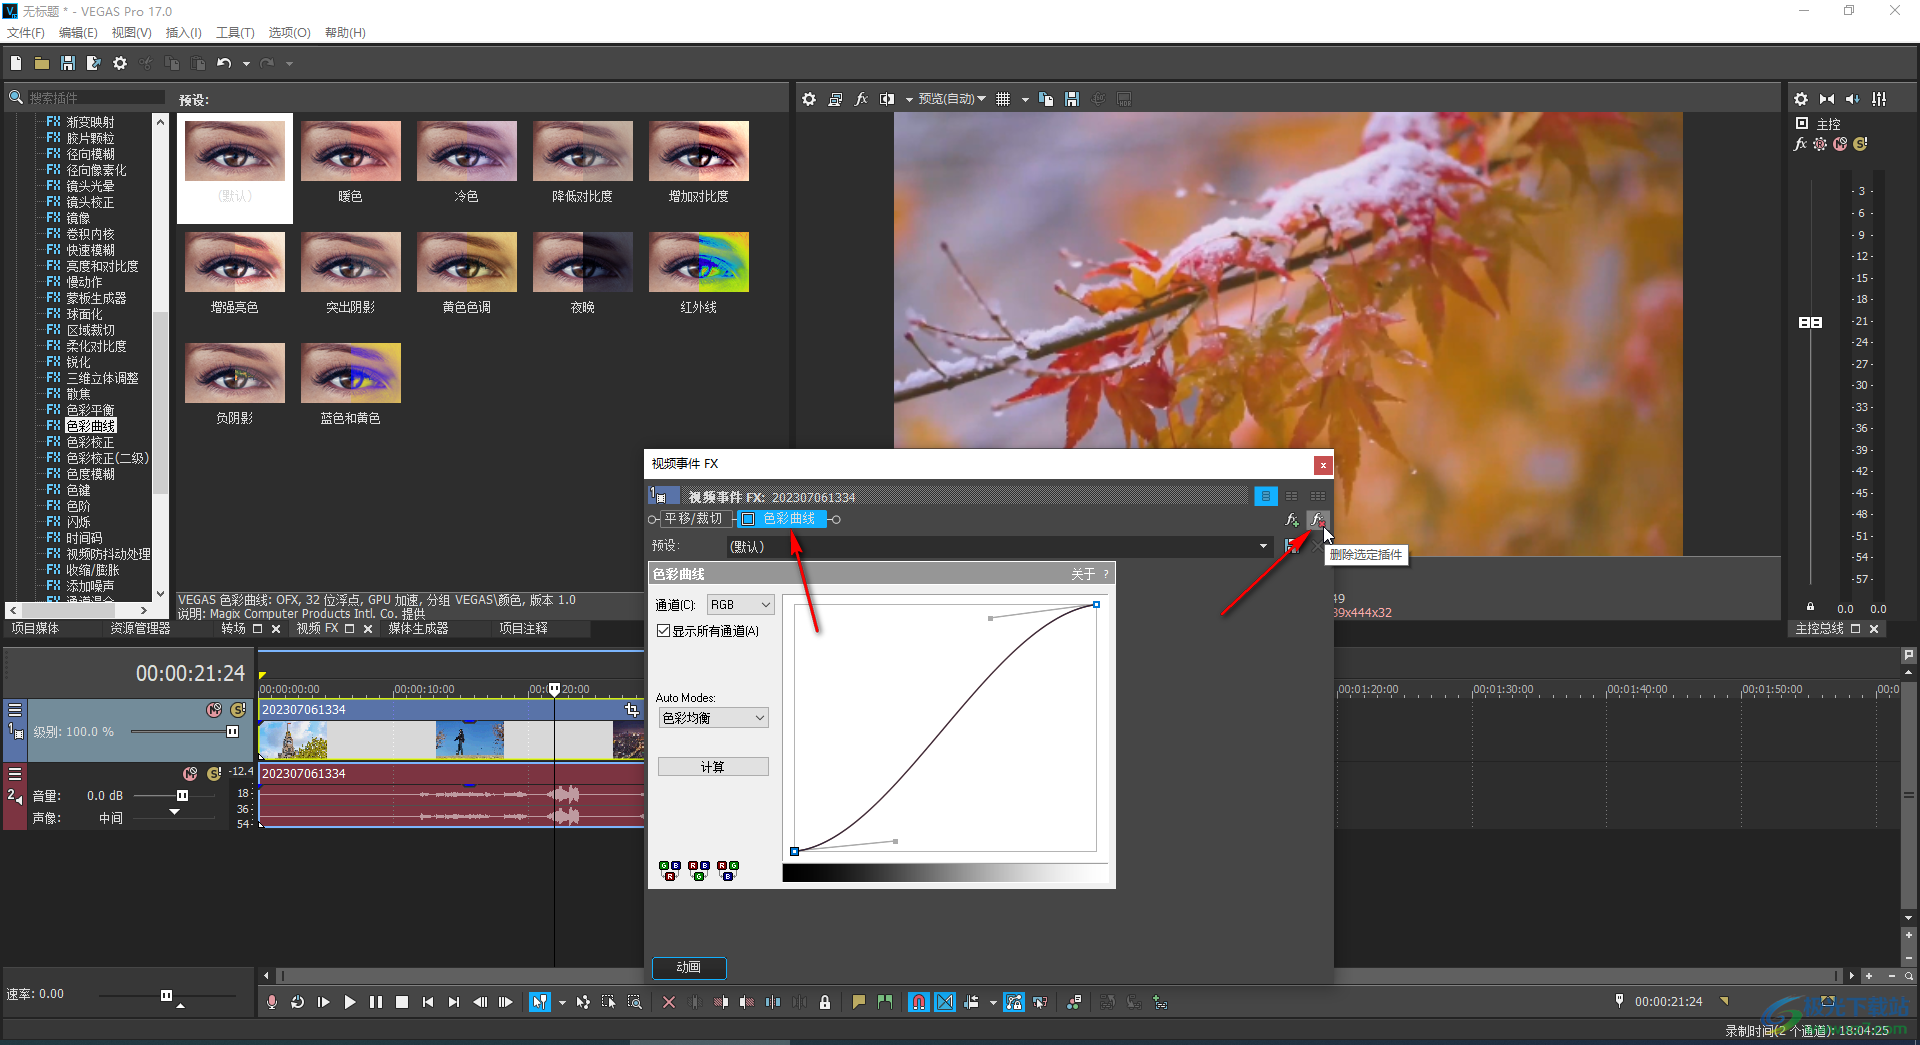Play the timeline from transport bar
This screenshot has width=1920, height=1045.
350,1002
